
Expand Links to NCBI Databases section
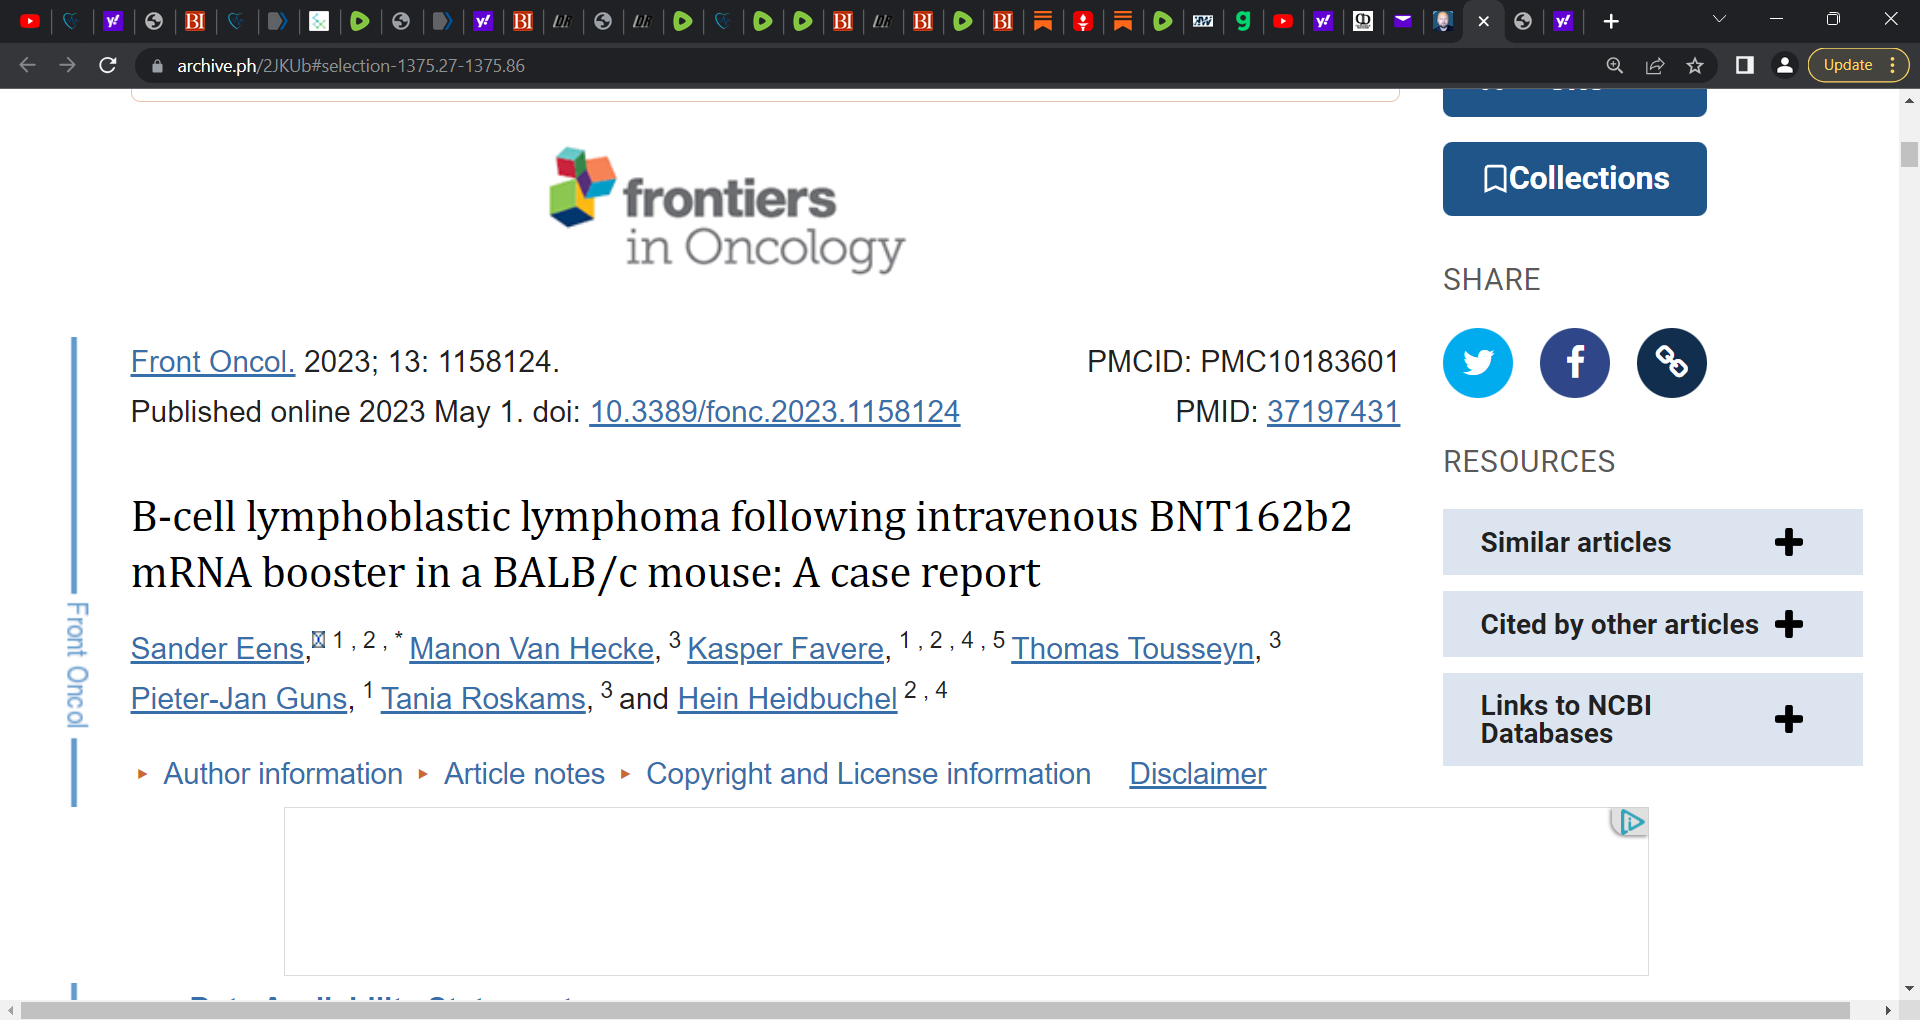[x=1652, y=719]
